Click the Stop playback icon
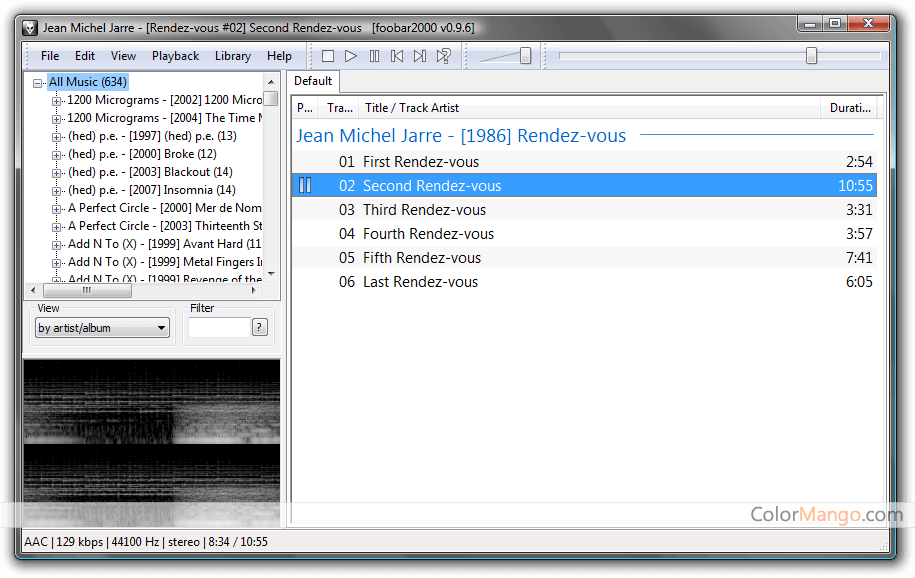 pos(328,56)
